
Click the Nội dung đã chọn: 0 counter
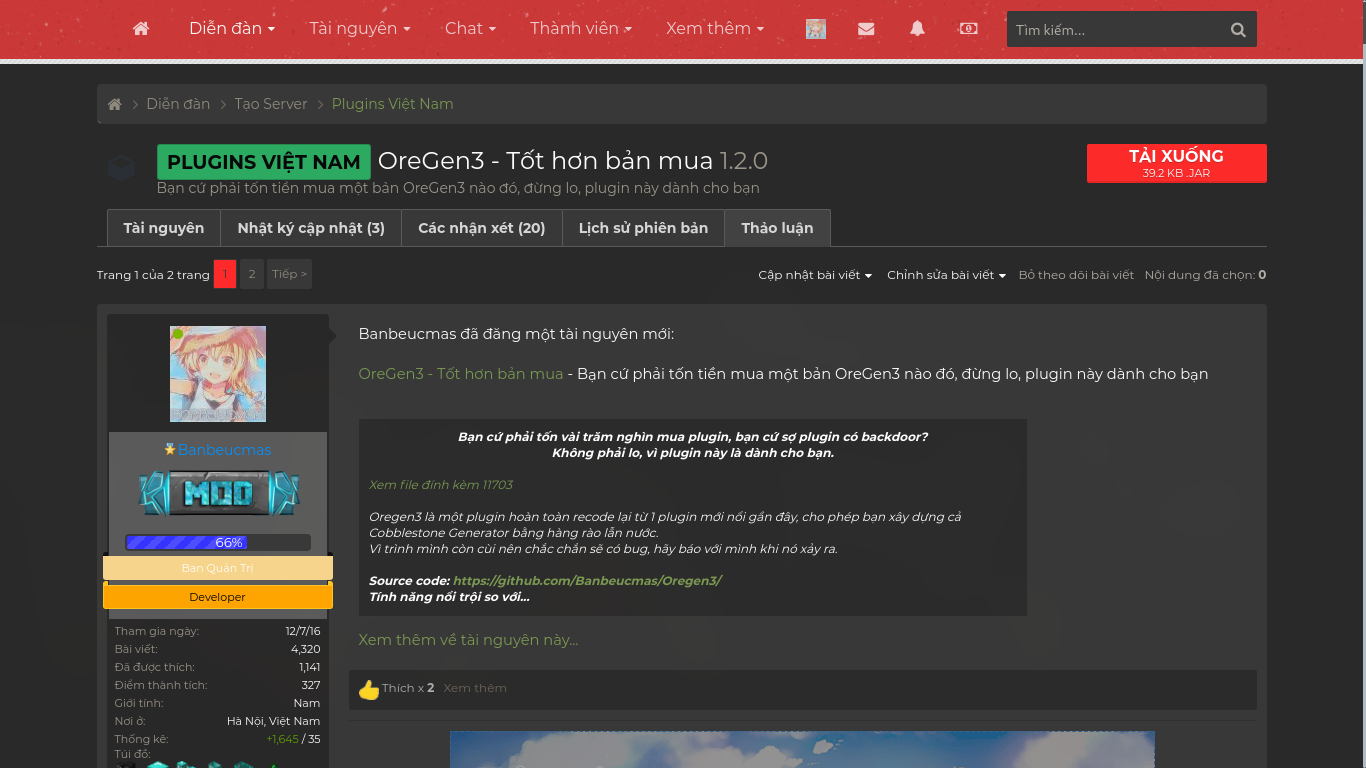tap(1205, 275)
